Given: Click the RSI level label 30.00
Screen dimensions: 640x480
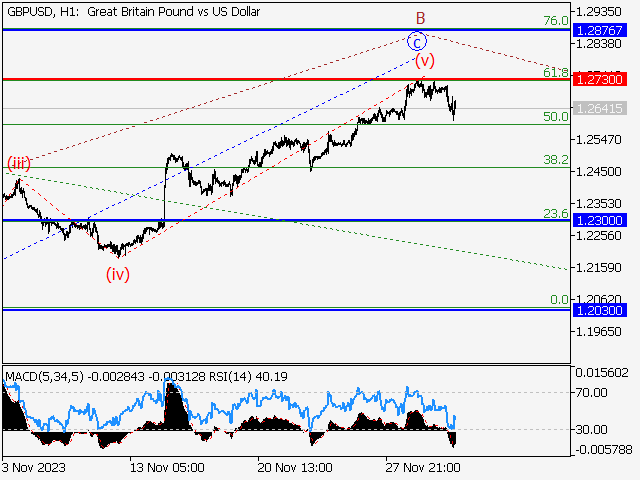Looking at the screenshot, I should click(591, 429).
